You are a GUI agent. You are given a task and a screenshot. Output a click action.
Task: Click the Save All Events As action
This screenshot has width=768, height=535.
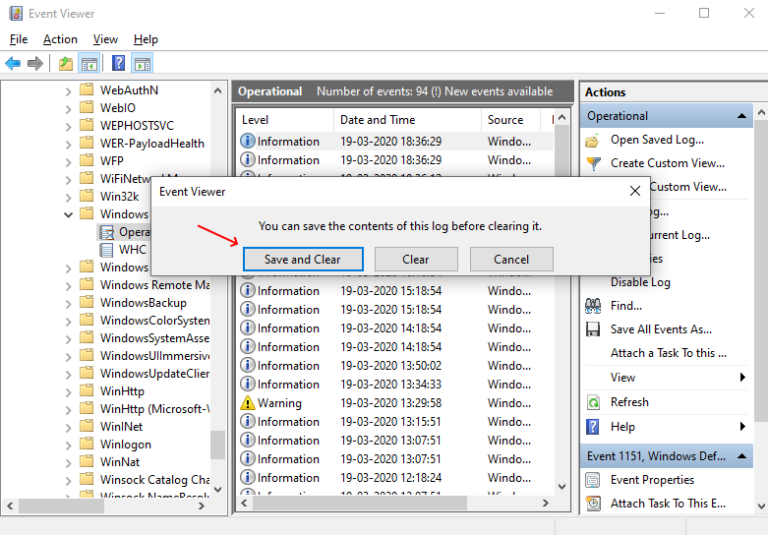click(x=661, y=329)
